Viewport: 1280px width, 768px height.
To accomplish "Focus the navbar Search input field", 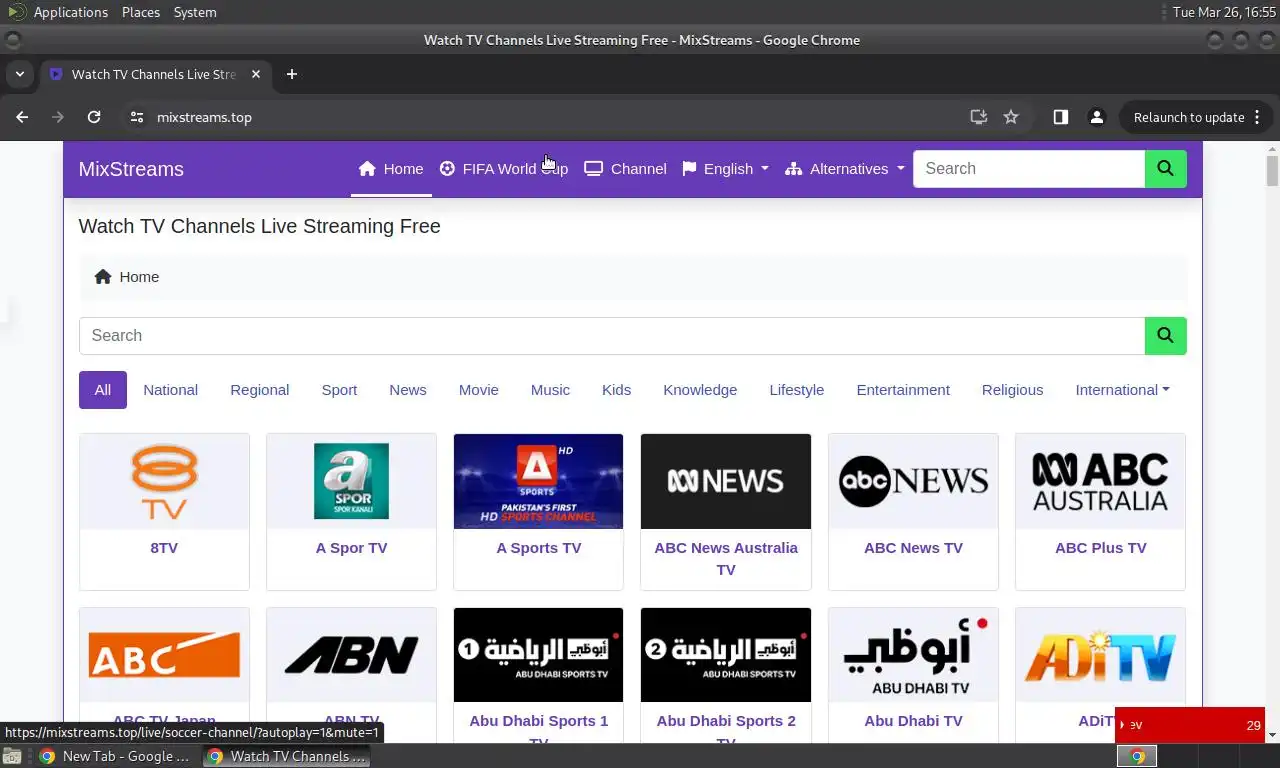I will [1029, 169].
